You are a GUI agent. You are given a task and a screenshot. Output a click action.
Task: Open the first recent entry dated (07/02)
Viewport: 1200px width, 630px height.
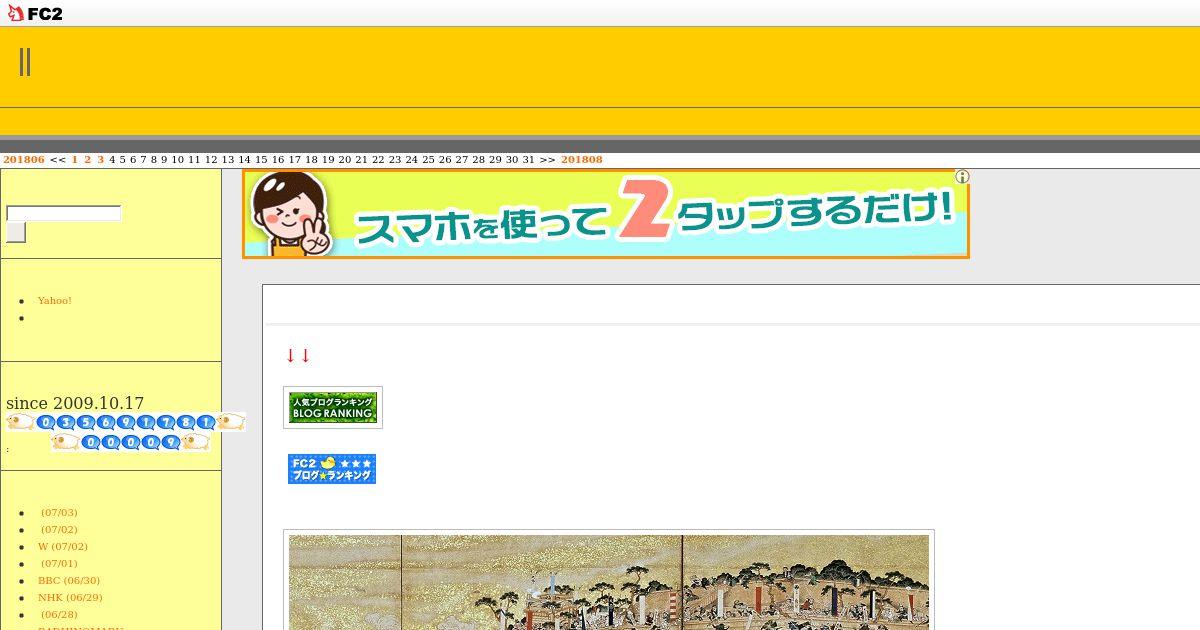[59, 529]
